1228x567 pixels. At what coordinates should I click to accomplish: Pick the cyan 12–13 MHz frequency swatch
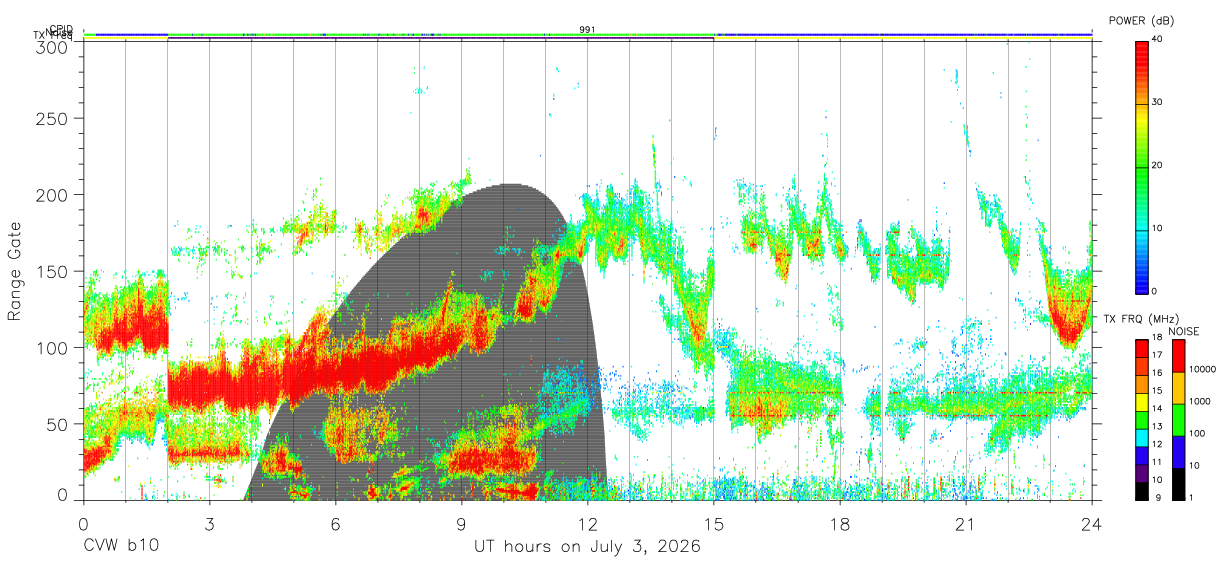tap(1142, 436)
